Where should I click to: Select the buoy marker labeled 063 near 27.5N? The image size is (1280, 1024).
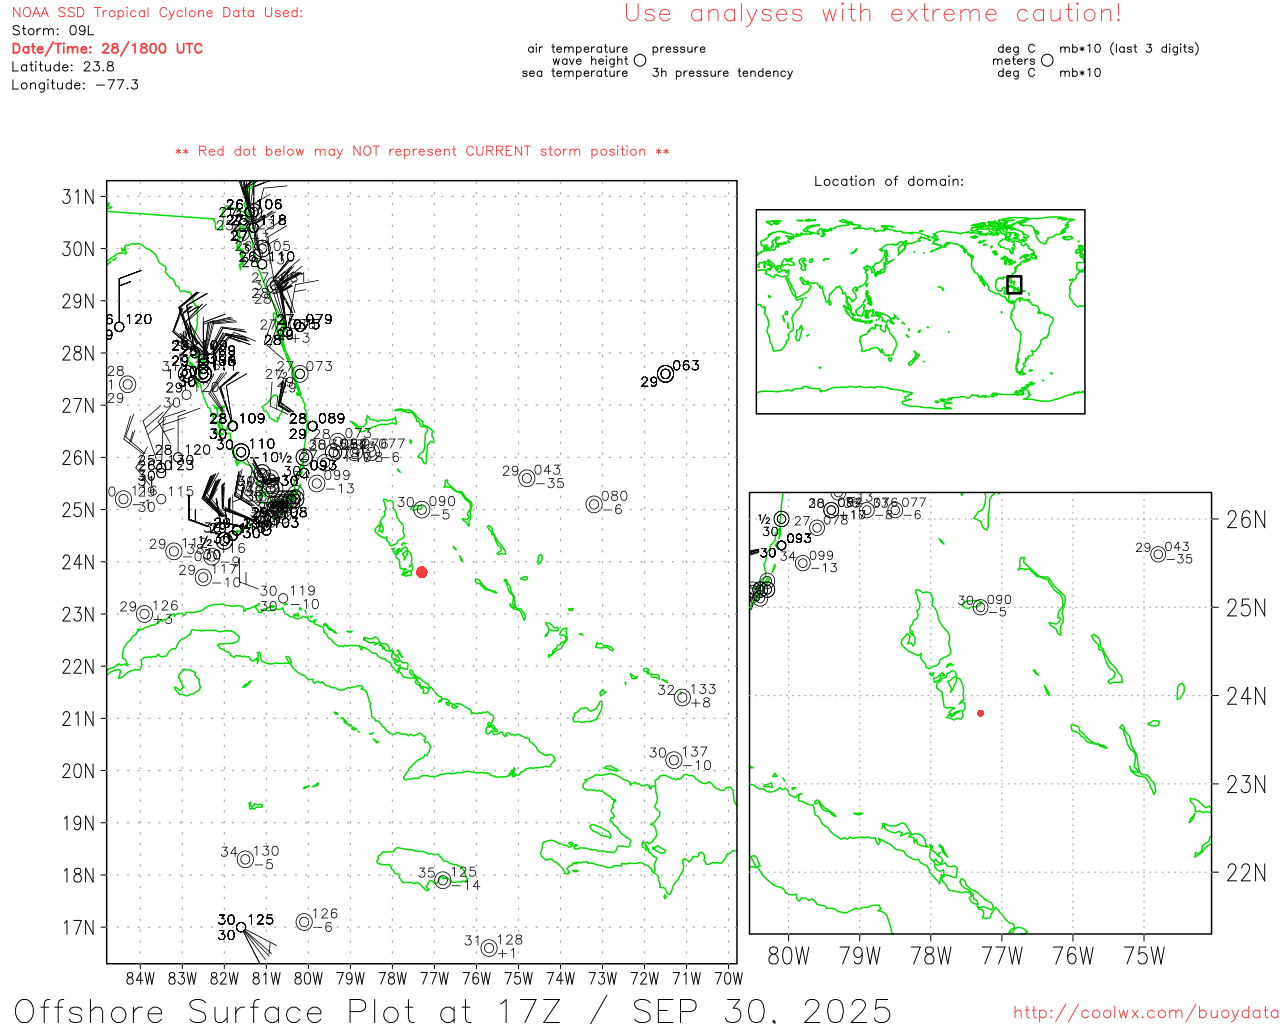point(666,374)
